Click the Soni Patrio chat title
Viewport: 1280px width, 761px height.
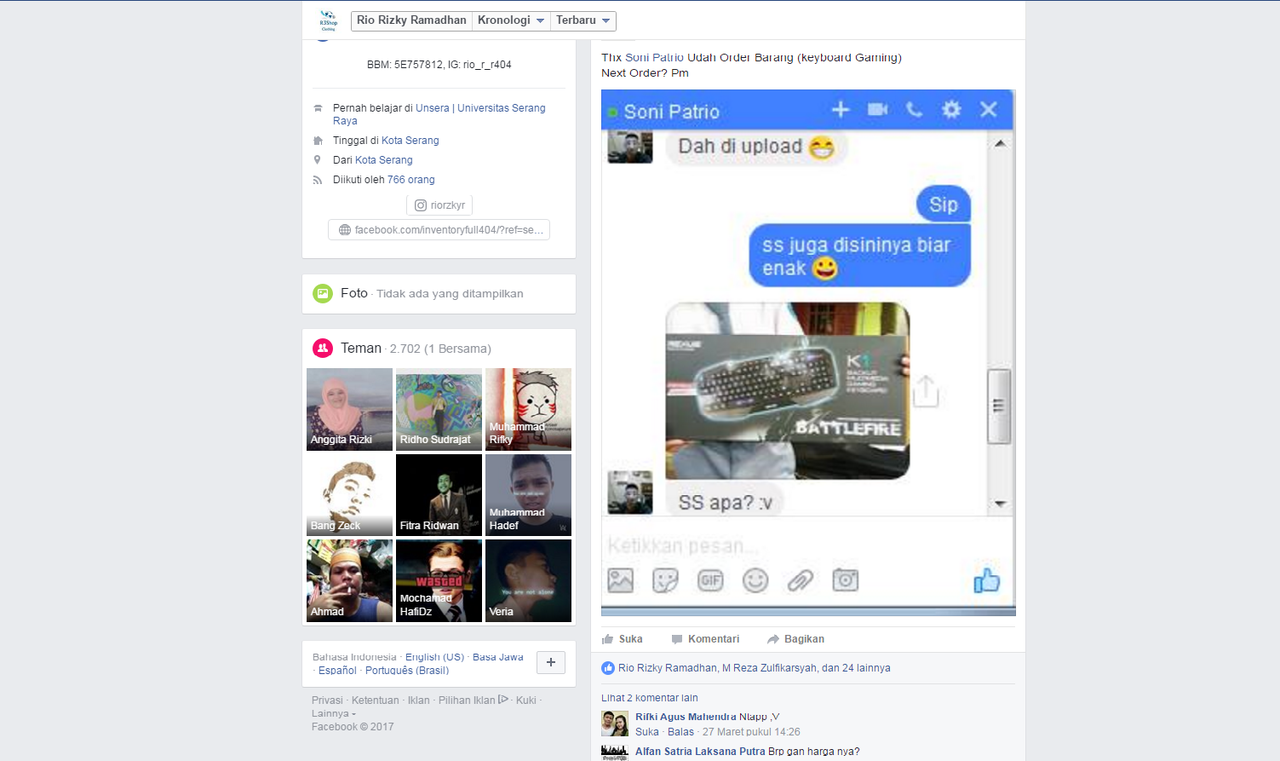click(x=672, y=111)
